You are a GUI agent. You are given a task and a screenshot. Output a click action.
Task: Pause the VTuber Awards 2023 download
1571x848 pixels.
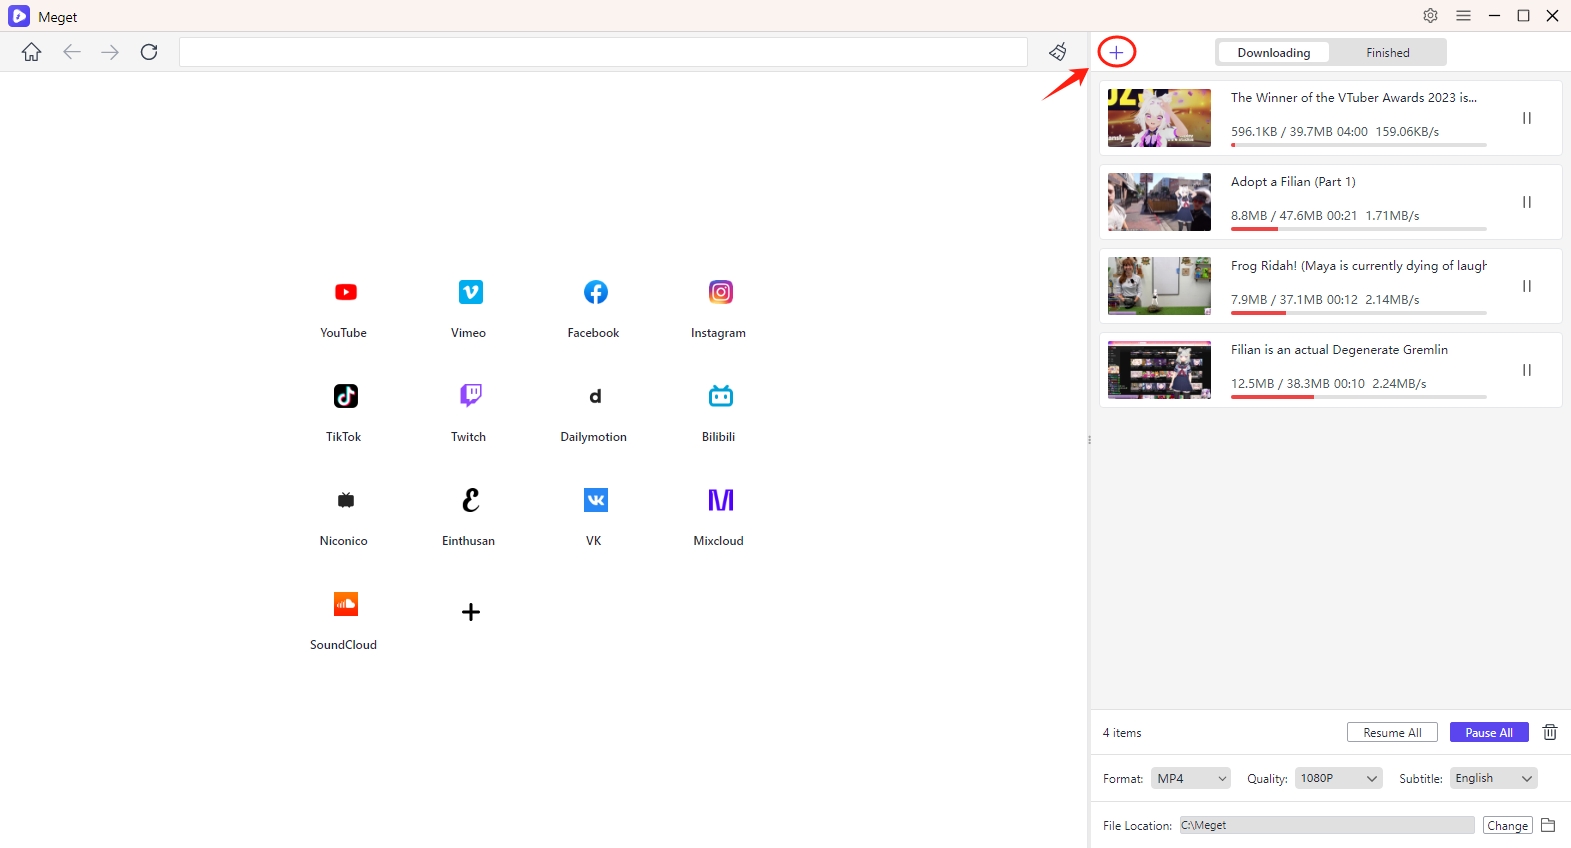coord(1527,118)
